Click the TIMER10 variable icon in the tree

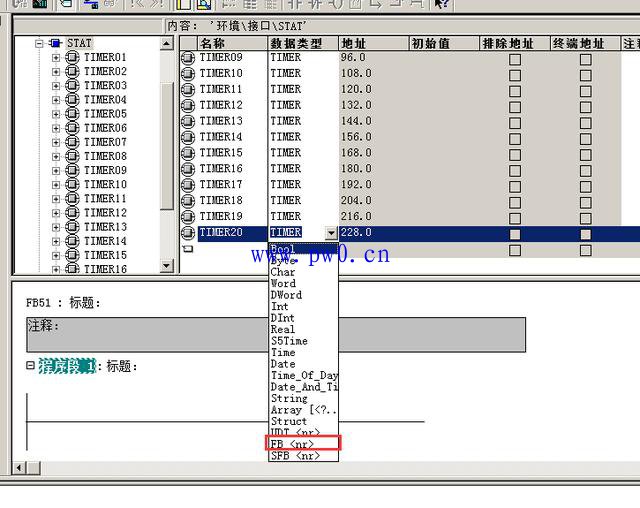[x=72, y=184]
